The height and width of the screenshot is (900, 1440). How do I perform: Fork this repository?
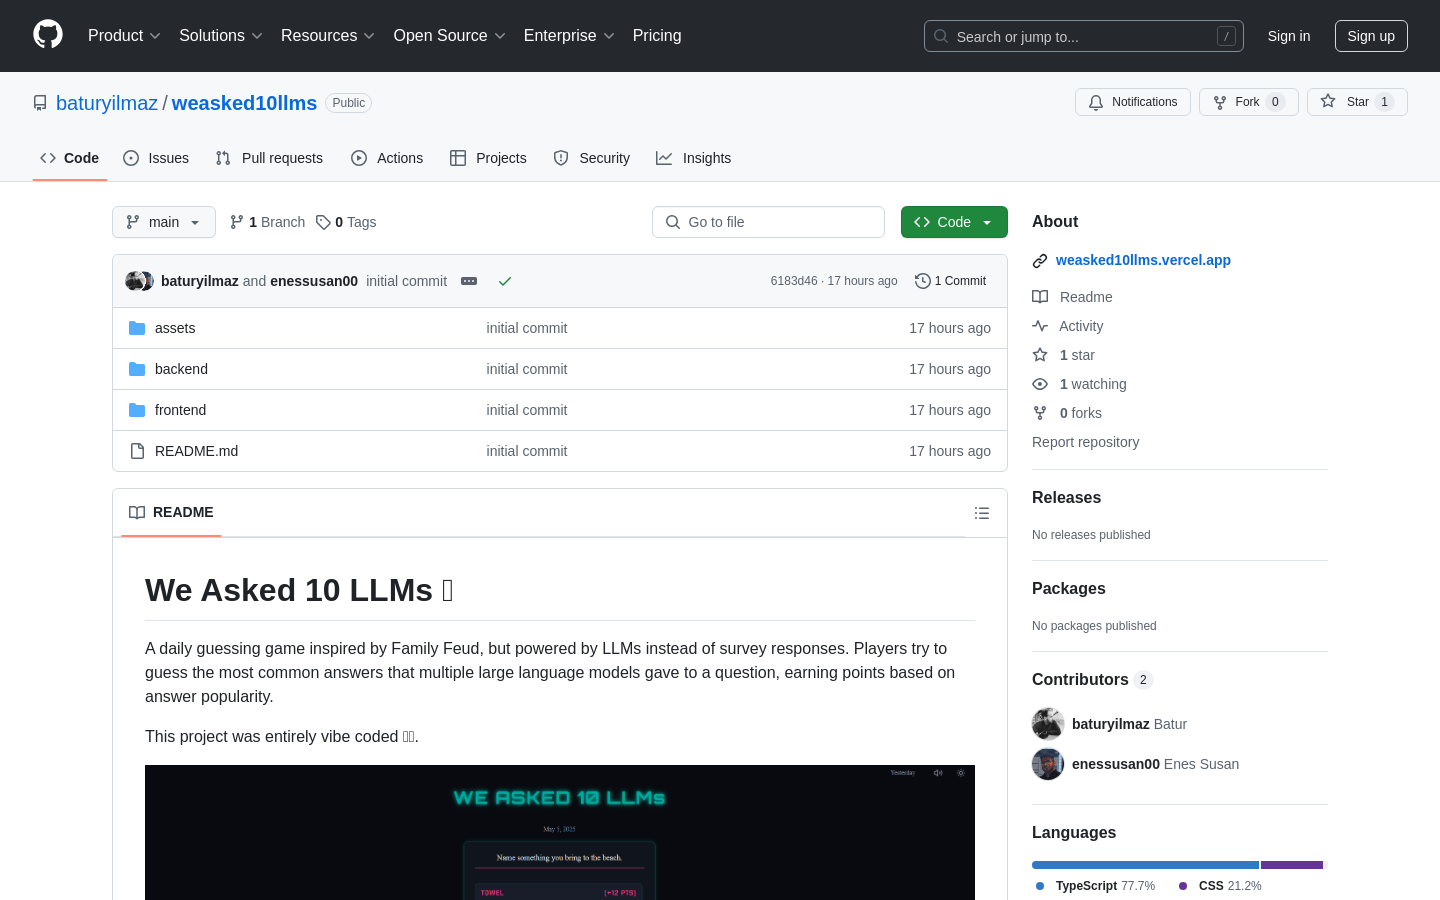point(1249,102)
